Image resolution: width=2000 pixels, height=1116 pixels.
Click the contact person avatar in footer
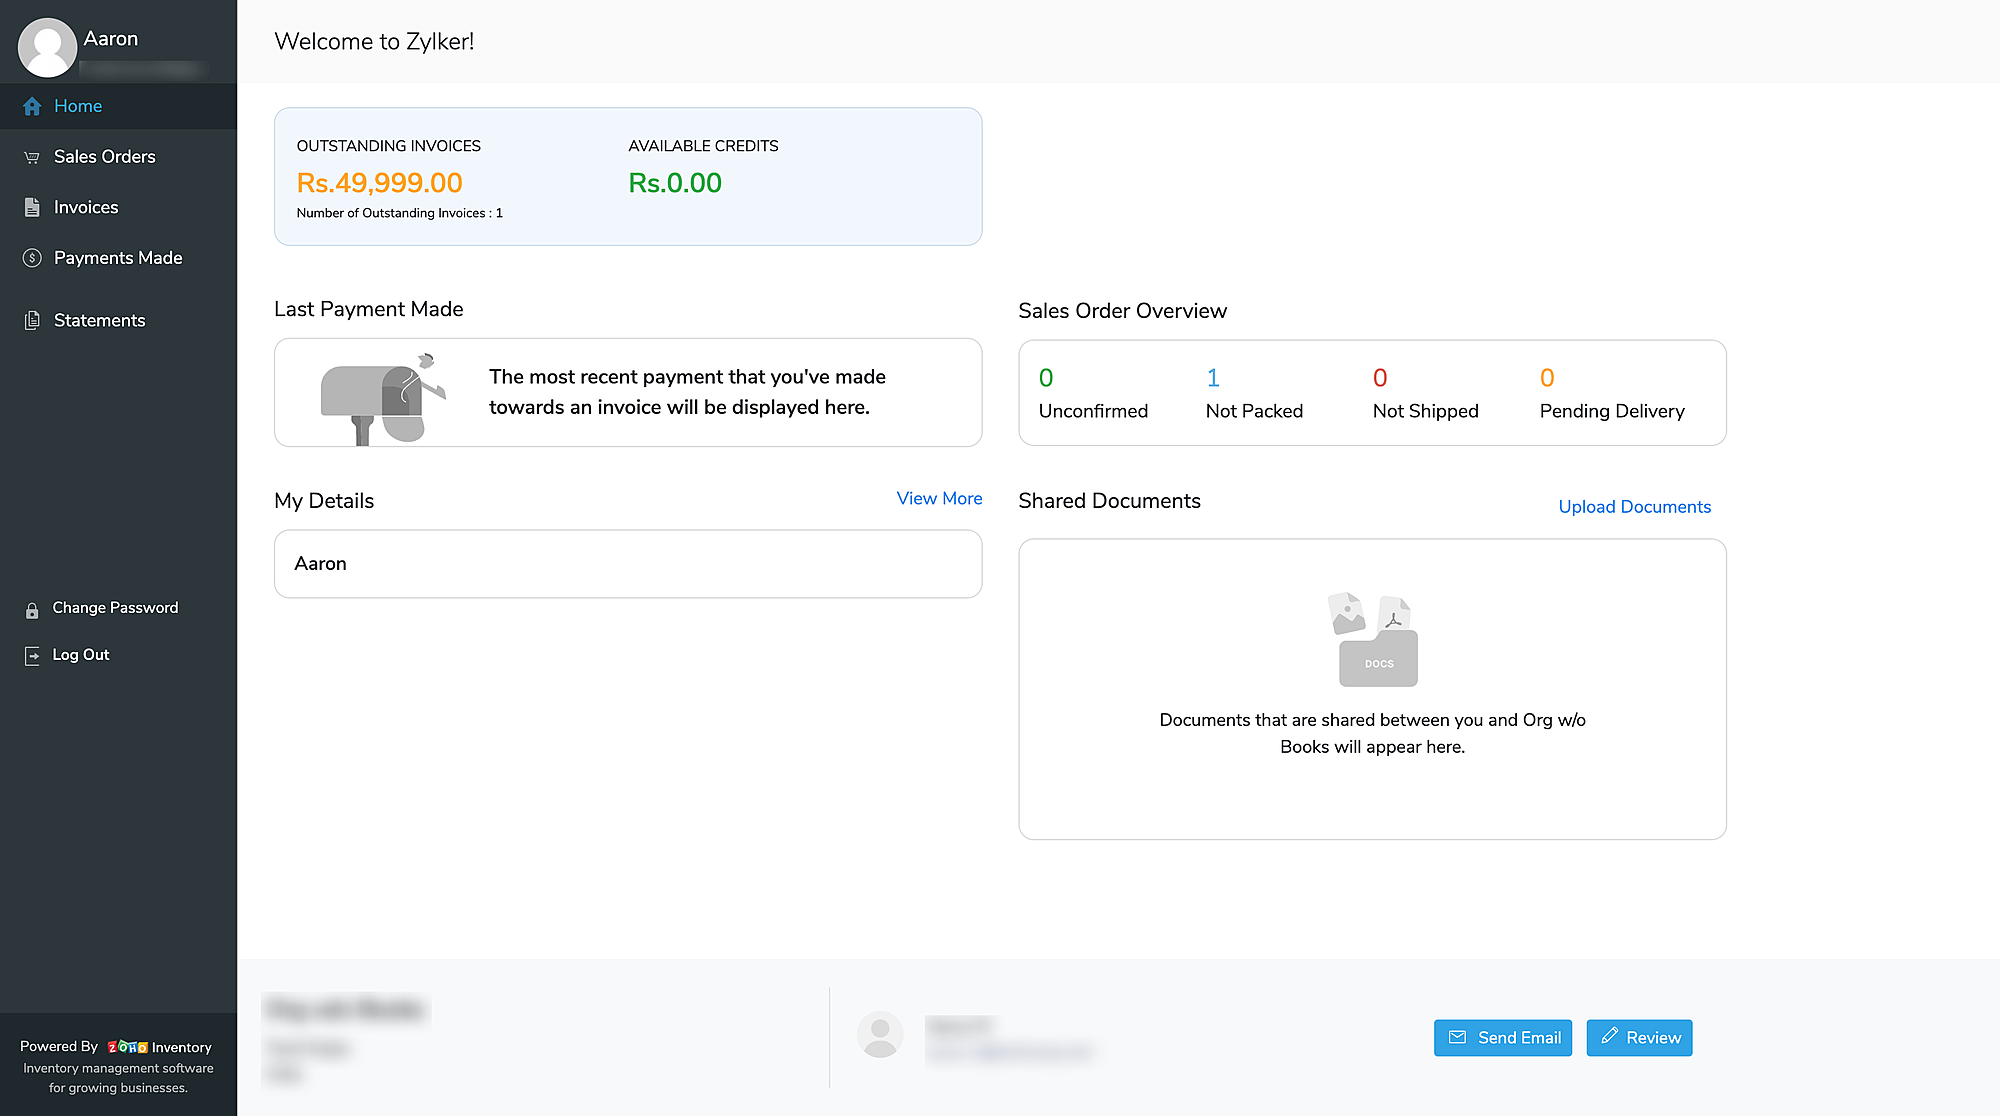coord(880,1035)
